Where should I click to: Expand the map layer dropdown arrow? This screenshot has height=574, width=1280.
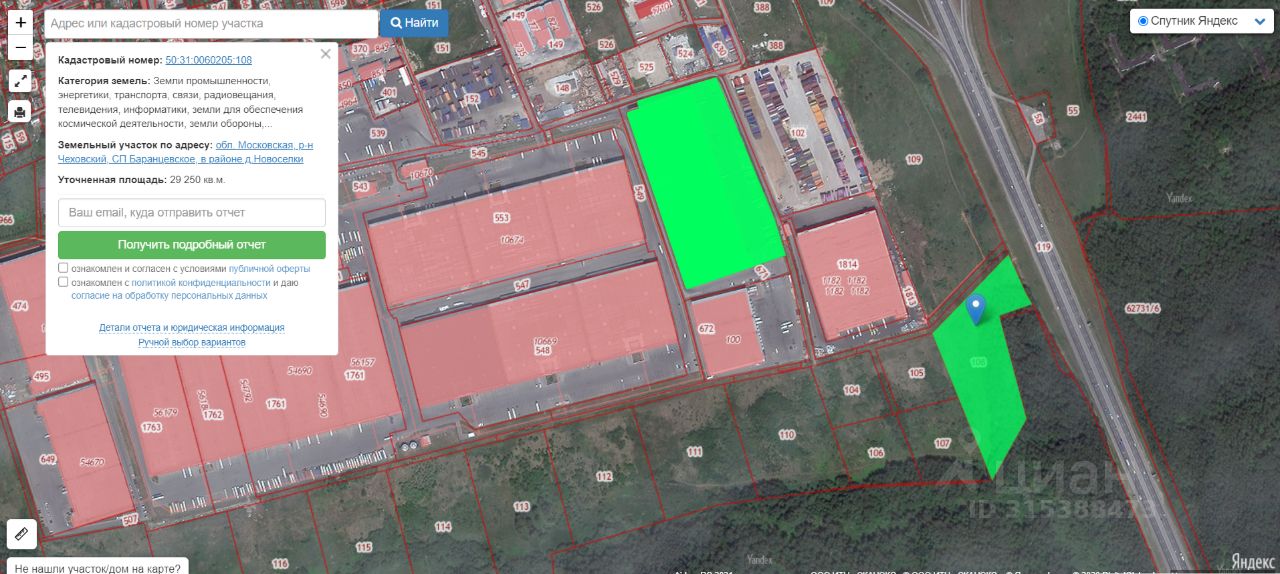[1259, 22]
